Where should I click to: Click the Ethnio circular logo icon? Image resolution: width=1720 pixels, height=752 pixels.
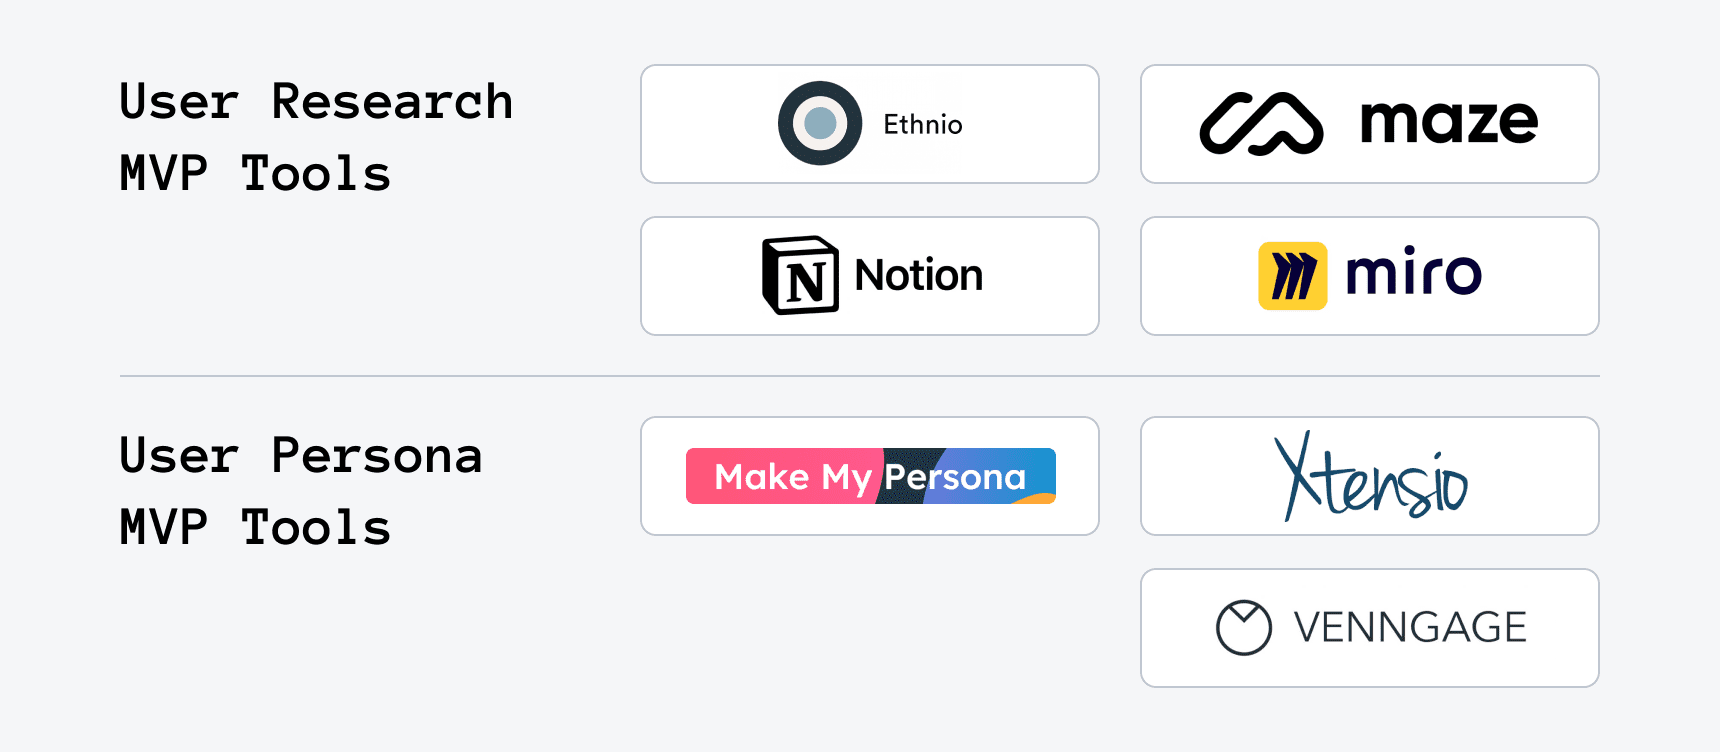coord(820,123)
